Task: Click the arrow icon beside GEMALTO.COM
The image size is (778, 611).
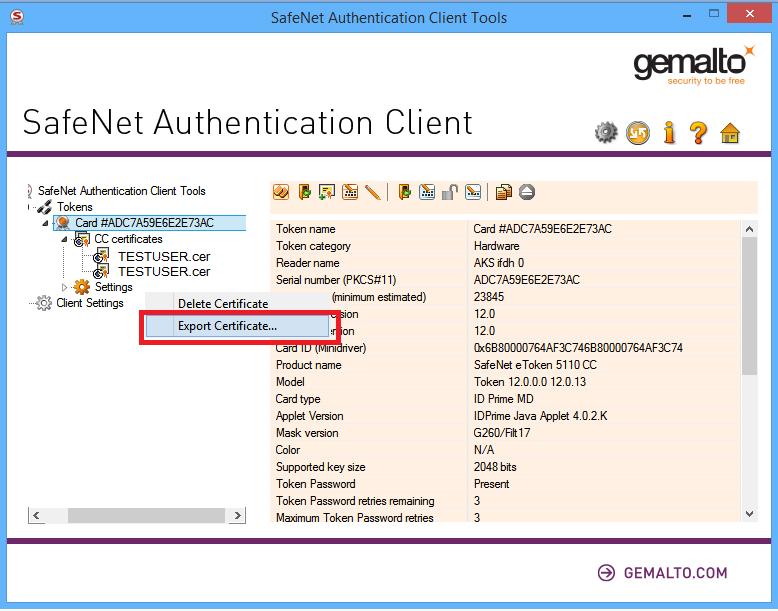Action: (606, 572)
